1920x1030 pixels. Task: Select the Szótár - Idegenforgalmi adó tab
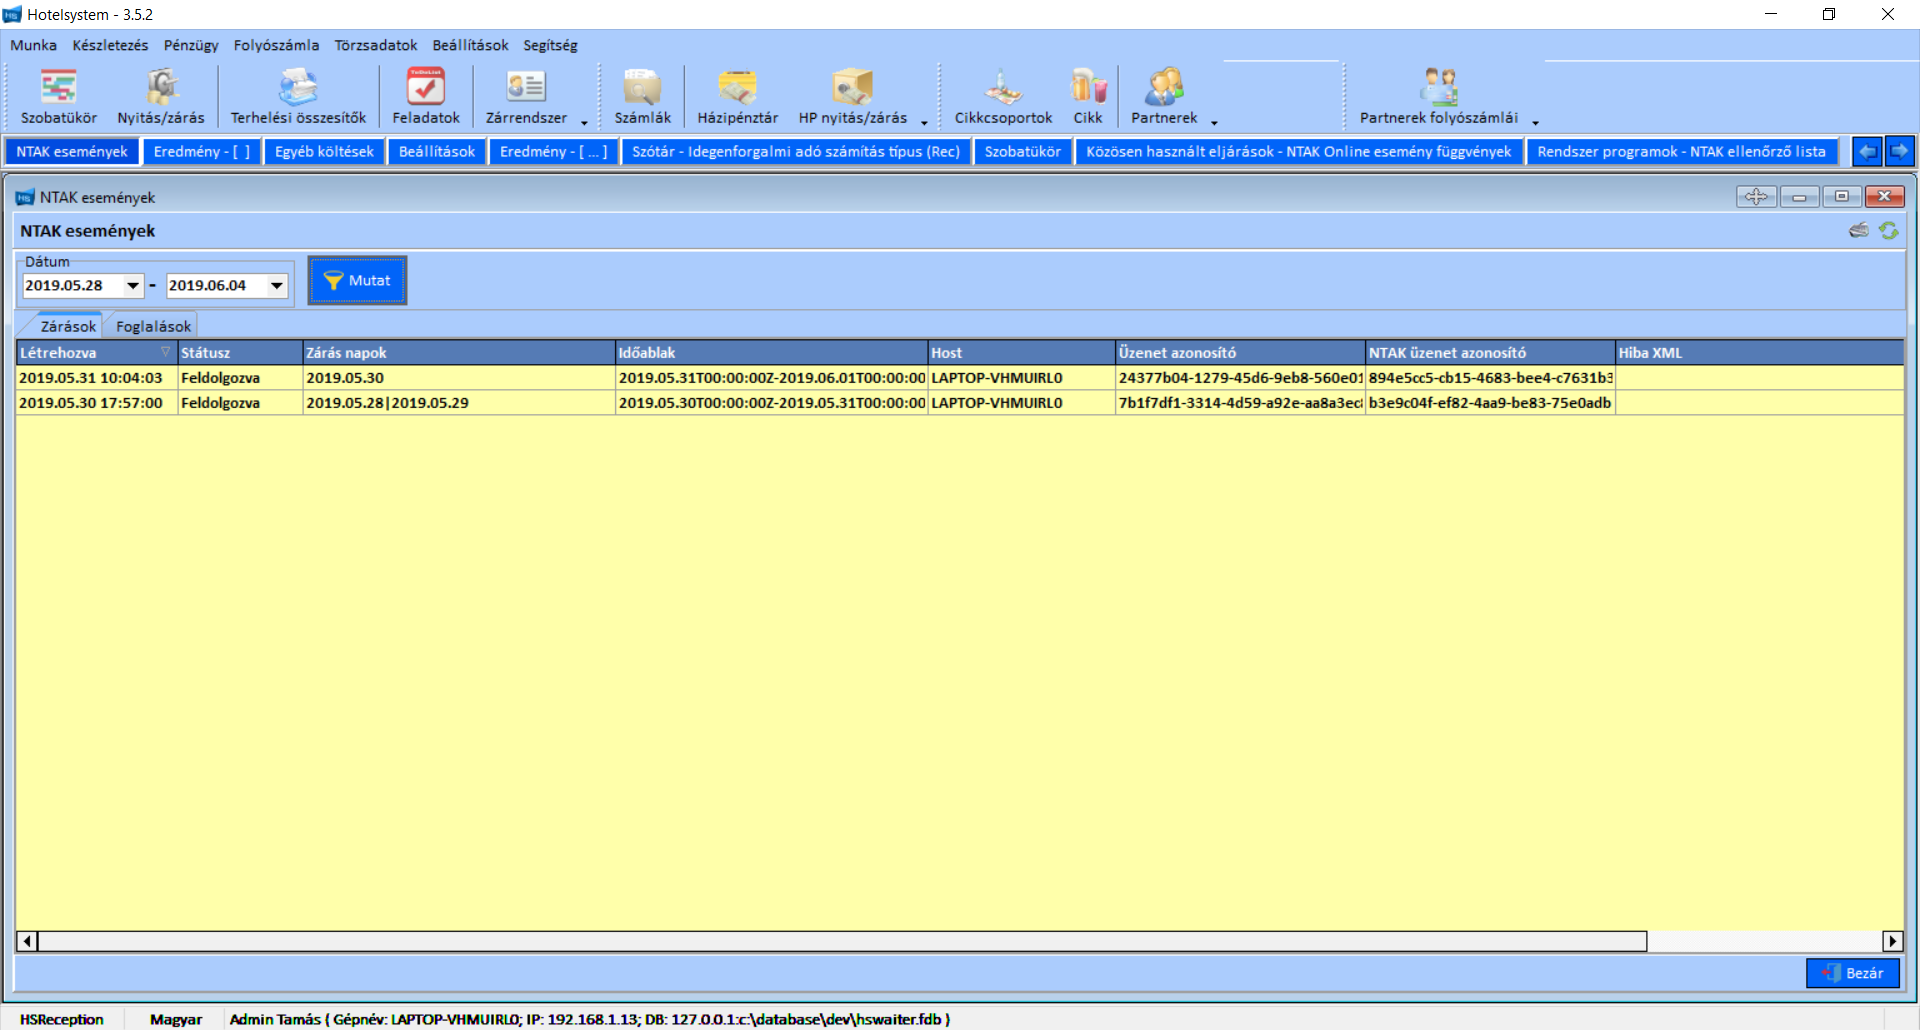pyautogui.click(x=796, y=152)
